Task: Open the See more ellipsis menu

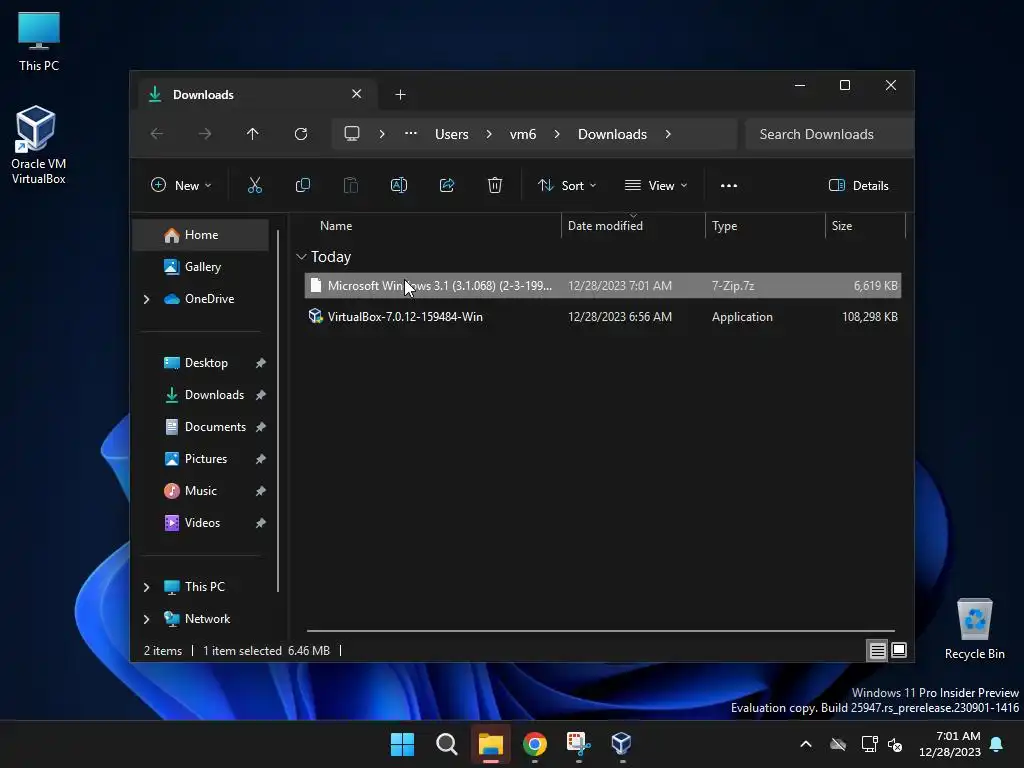Action: point(729,185)
